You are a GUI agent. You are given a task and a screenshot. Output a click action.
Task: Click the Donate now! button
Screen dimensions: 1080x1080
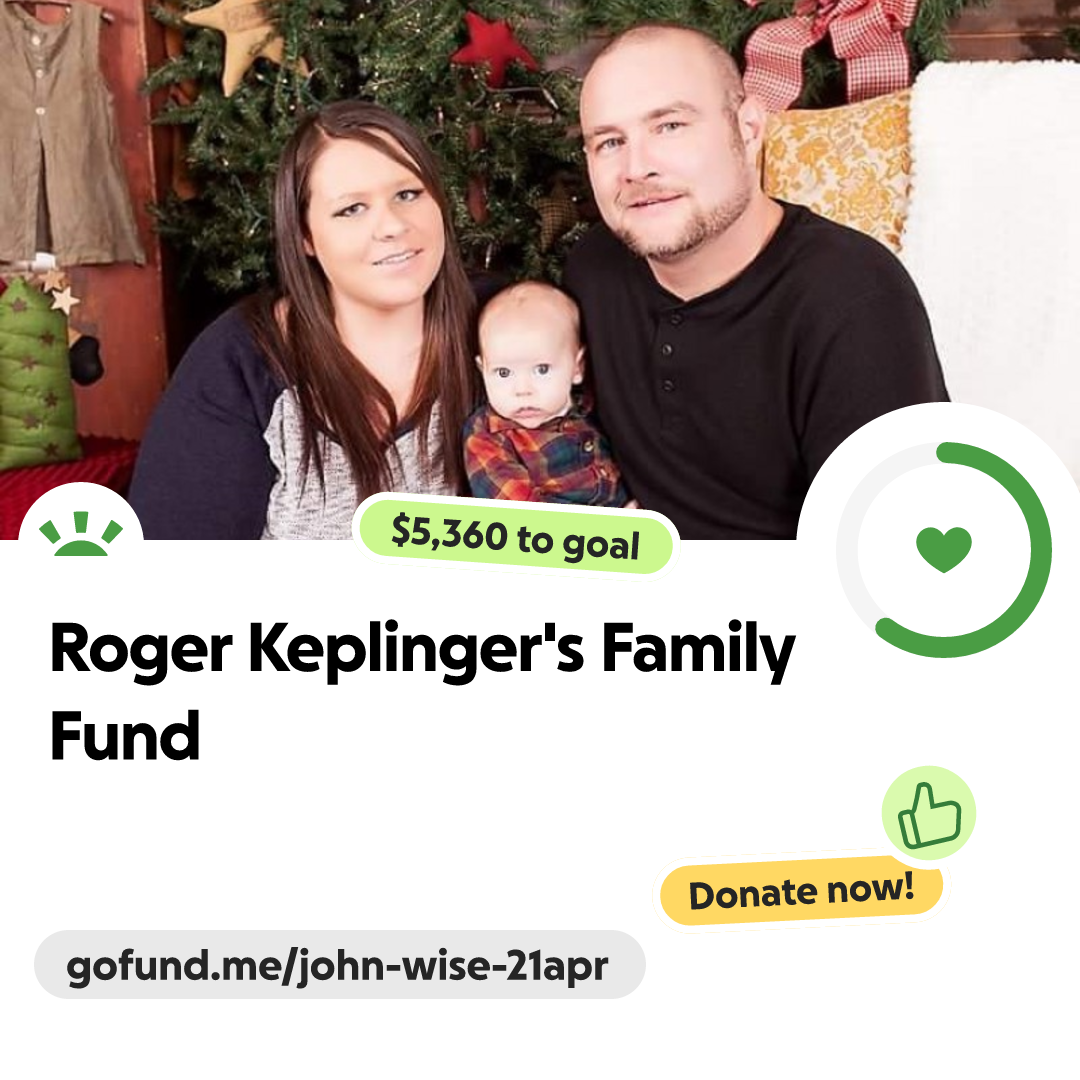[x=801, y=892]
